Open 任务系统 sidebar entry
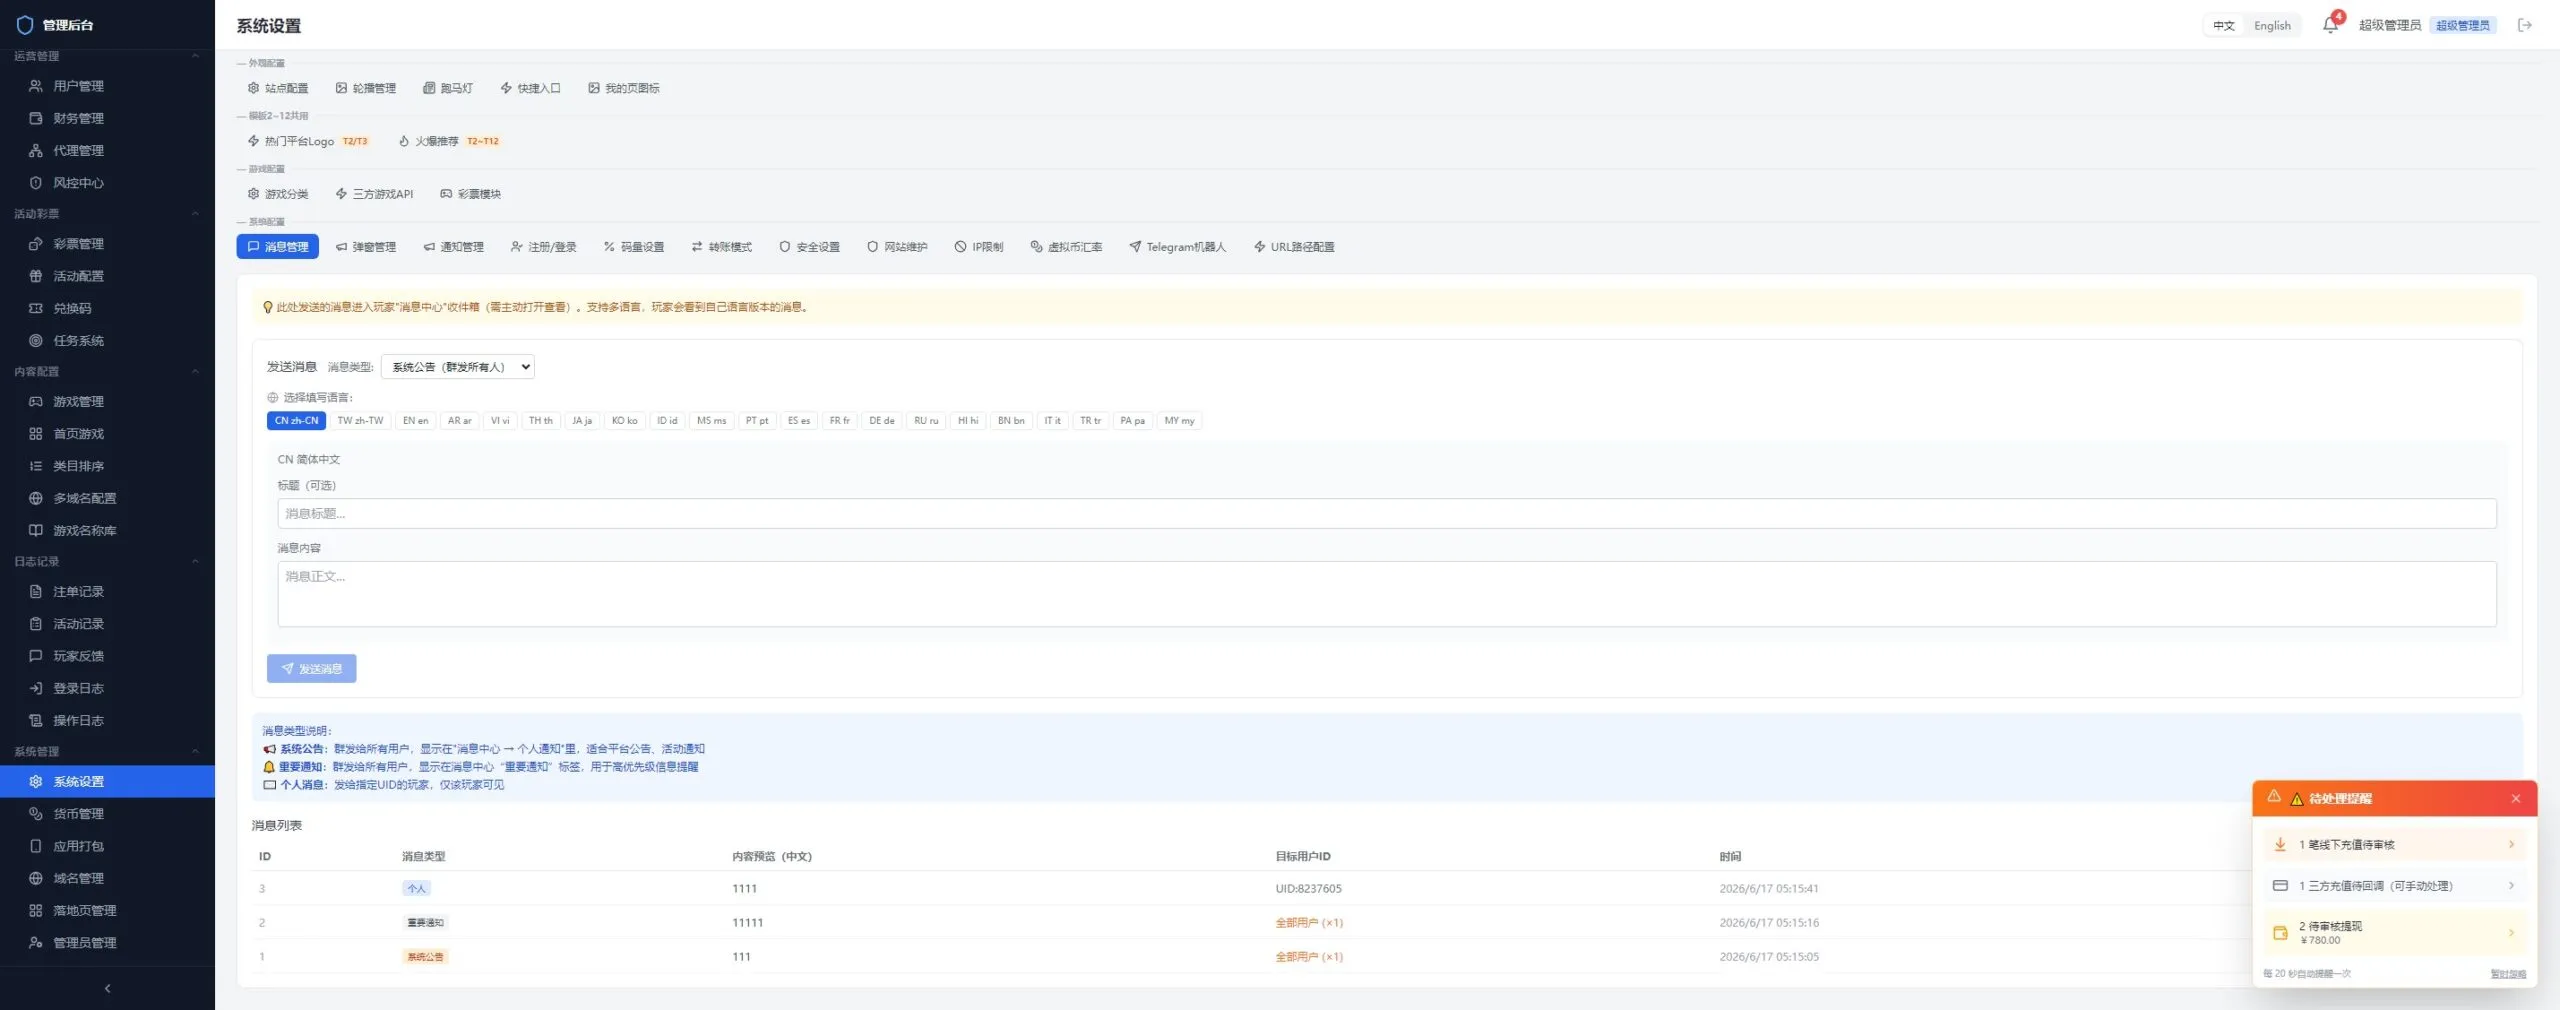 [107, 340]
